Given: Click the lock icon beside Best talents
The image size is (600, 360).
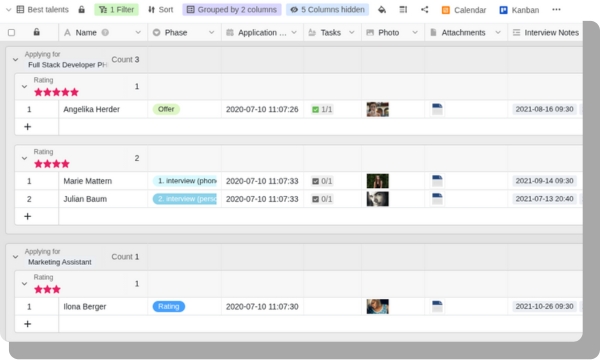Looking at the screenshot, I should 82,10.
